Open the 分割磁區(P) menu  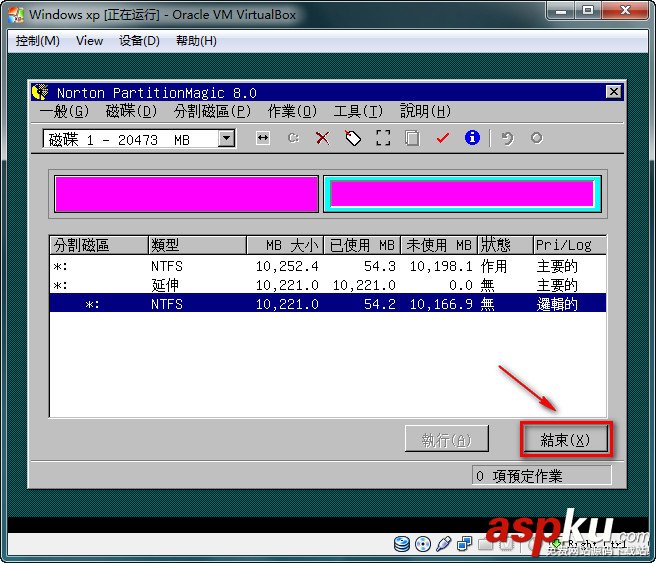click(x=212, y=111)
